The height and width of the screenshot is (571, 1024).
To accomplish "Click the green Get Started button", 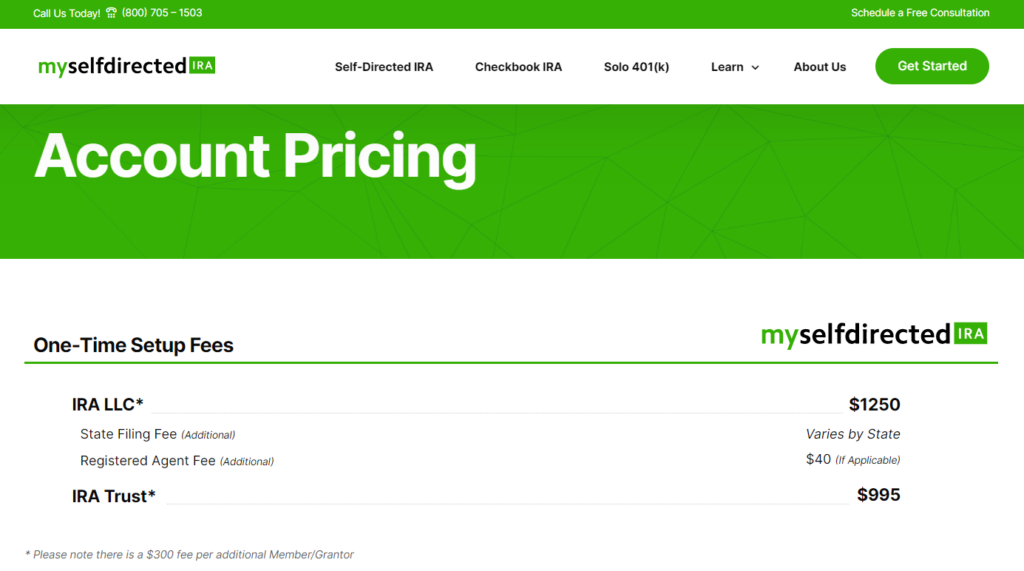I will (x=932, y=66).
